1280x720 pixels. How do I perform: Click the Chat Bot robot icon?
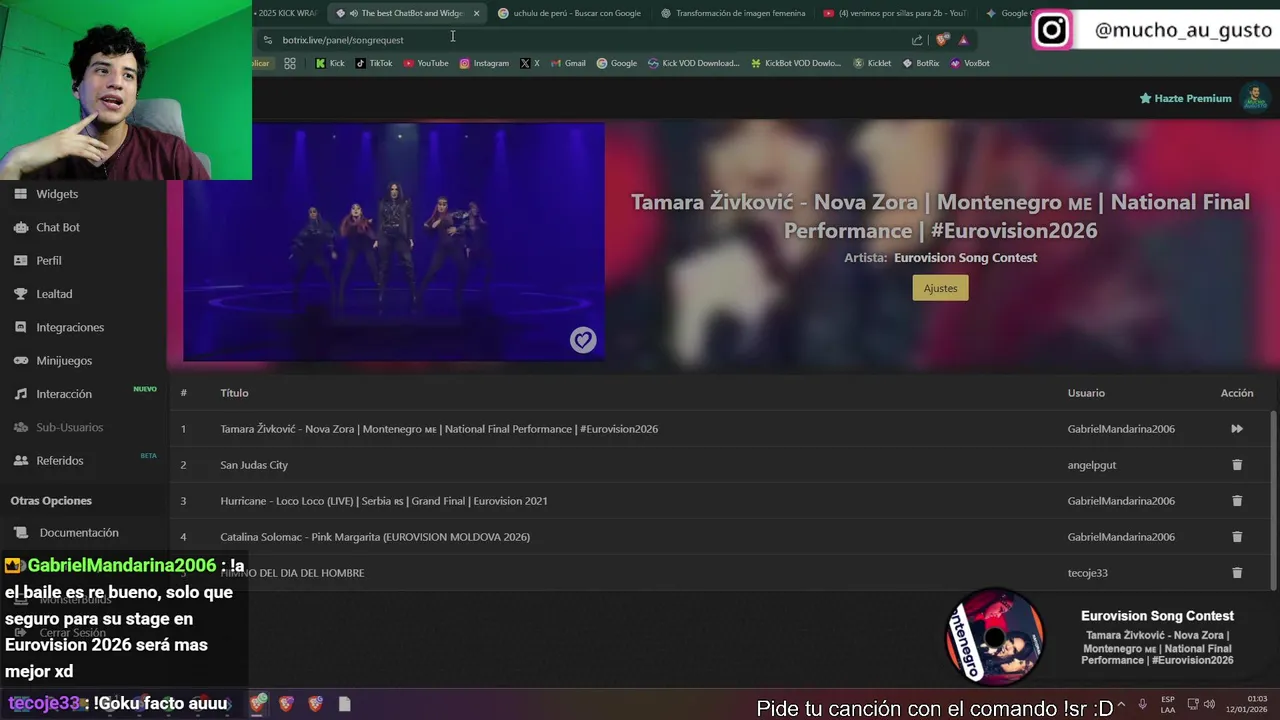click(x=20, y=227)
